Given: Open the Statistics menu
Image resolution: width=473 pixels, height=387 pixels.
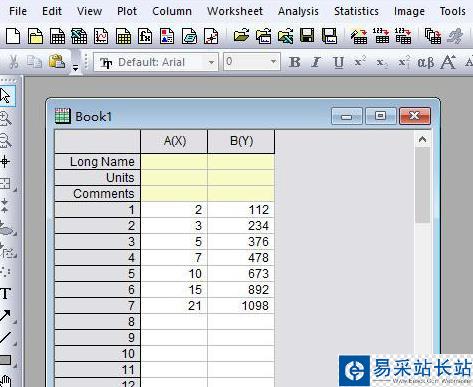Looking at the screenshot, I should point(356,11).
